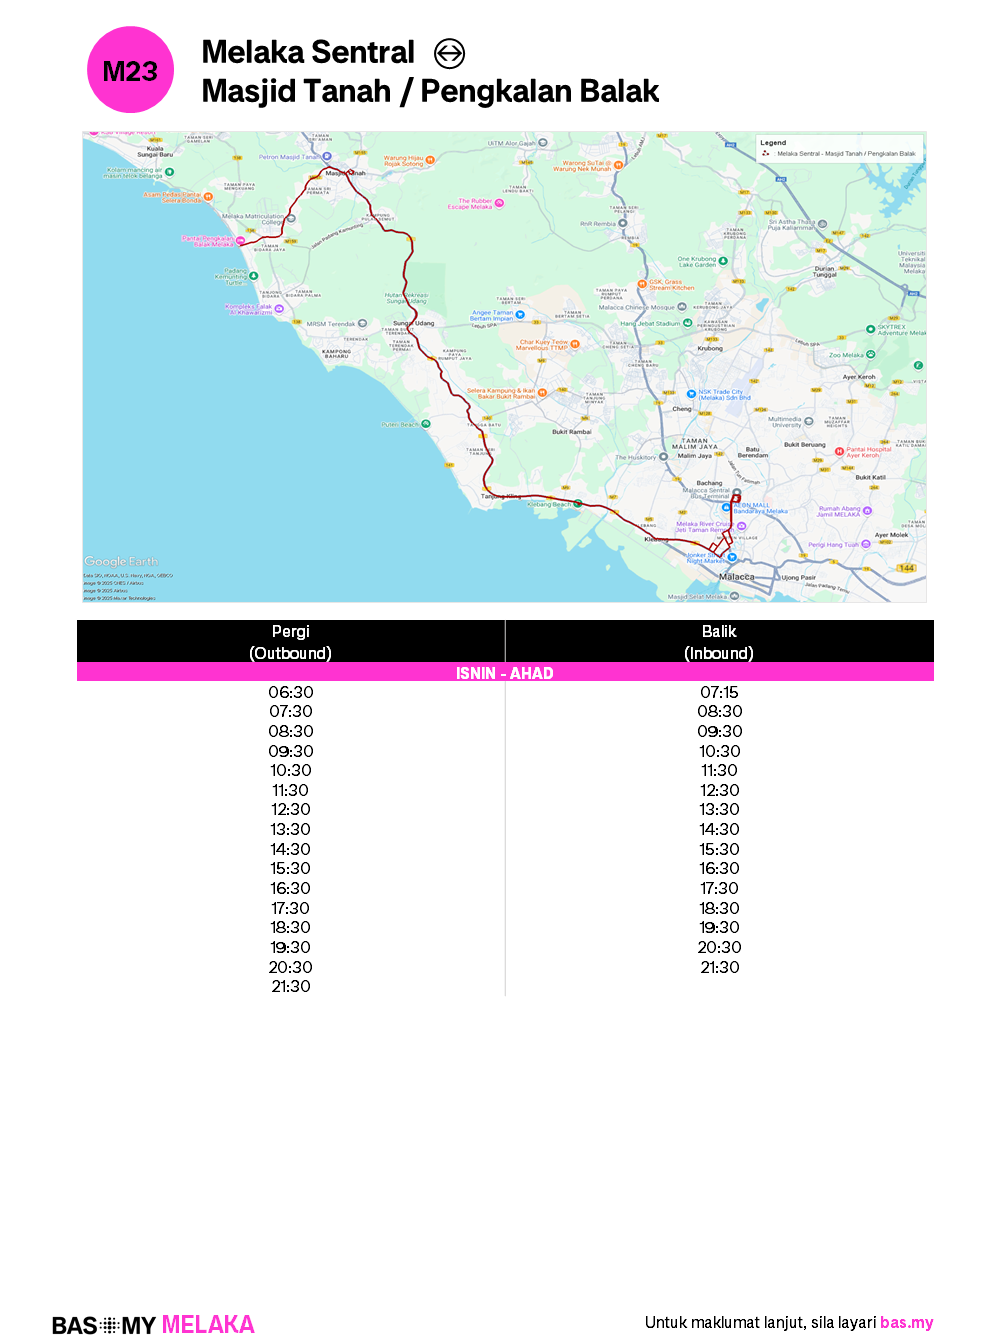The height and width of the screenshot is (1344, 1008).
Task: Click the Pantai Hospital Ayer Keroh marker
Action: pyautogui.click(x=839, y=452)
